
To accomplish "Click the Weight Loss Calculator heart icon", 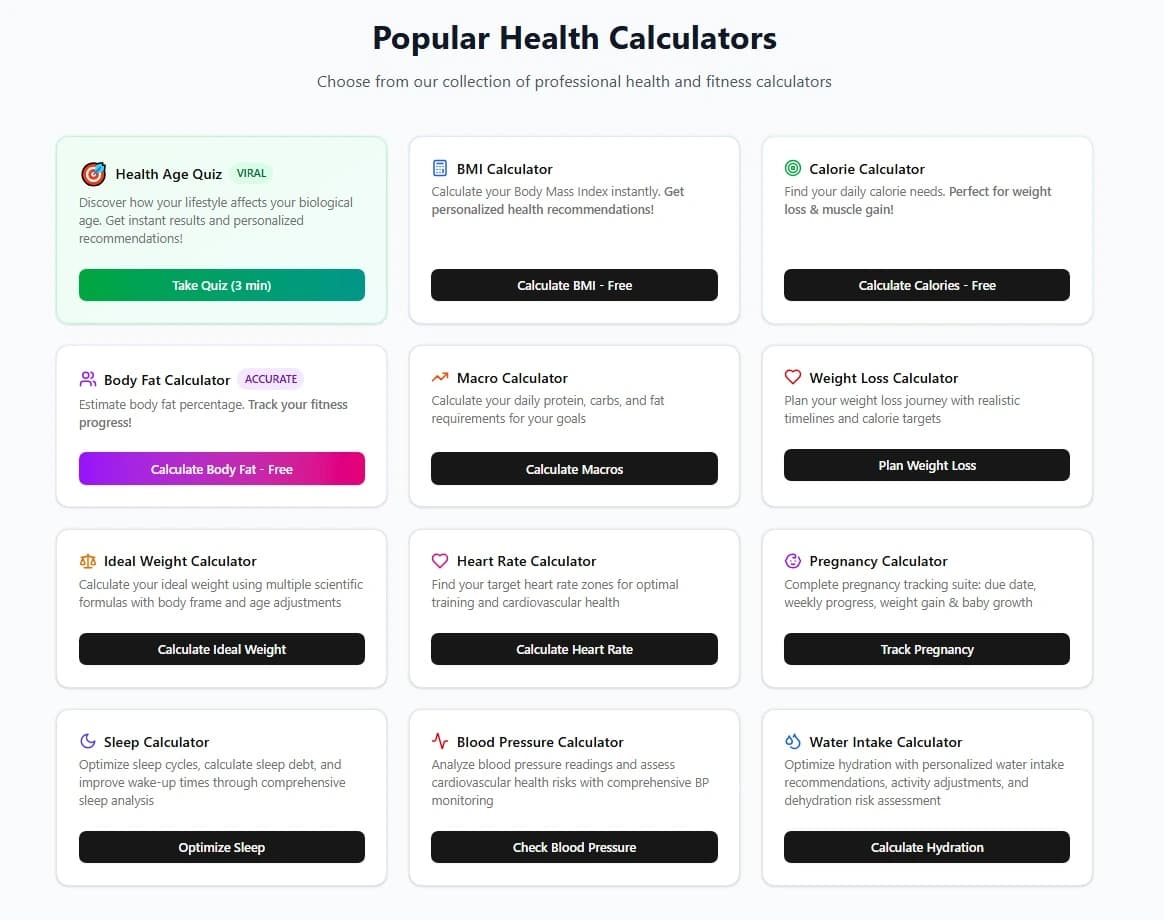I will coord(793,377).
